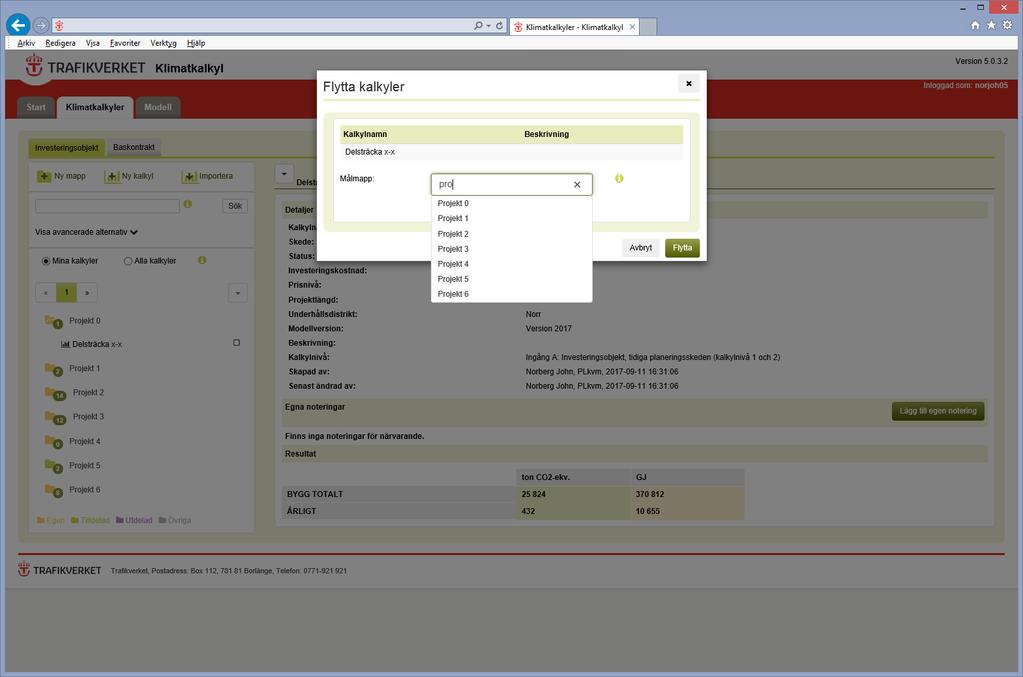Choose Projekt 0 from suggestion list
This screenshot has height=677, width=1023.
(512, 203)
